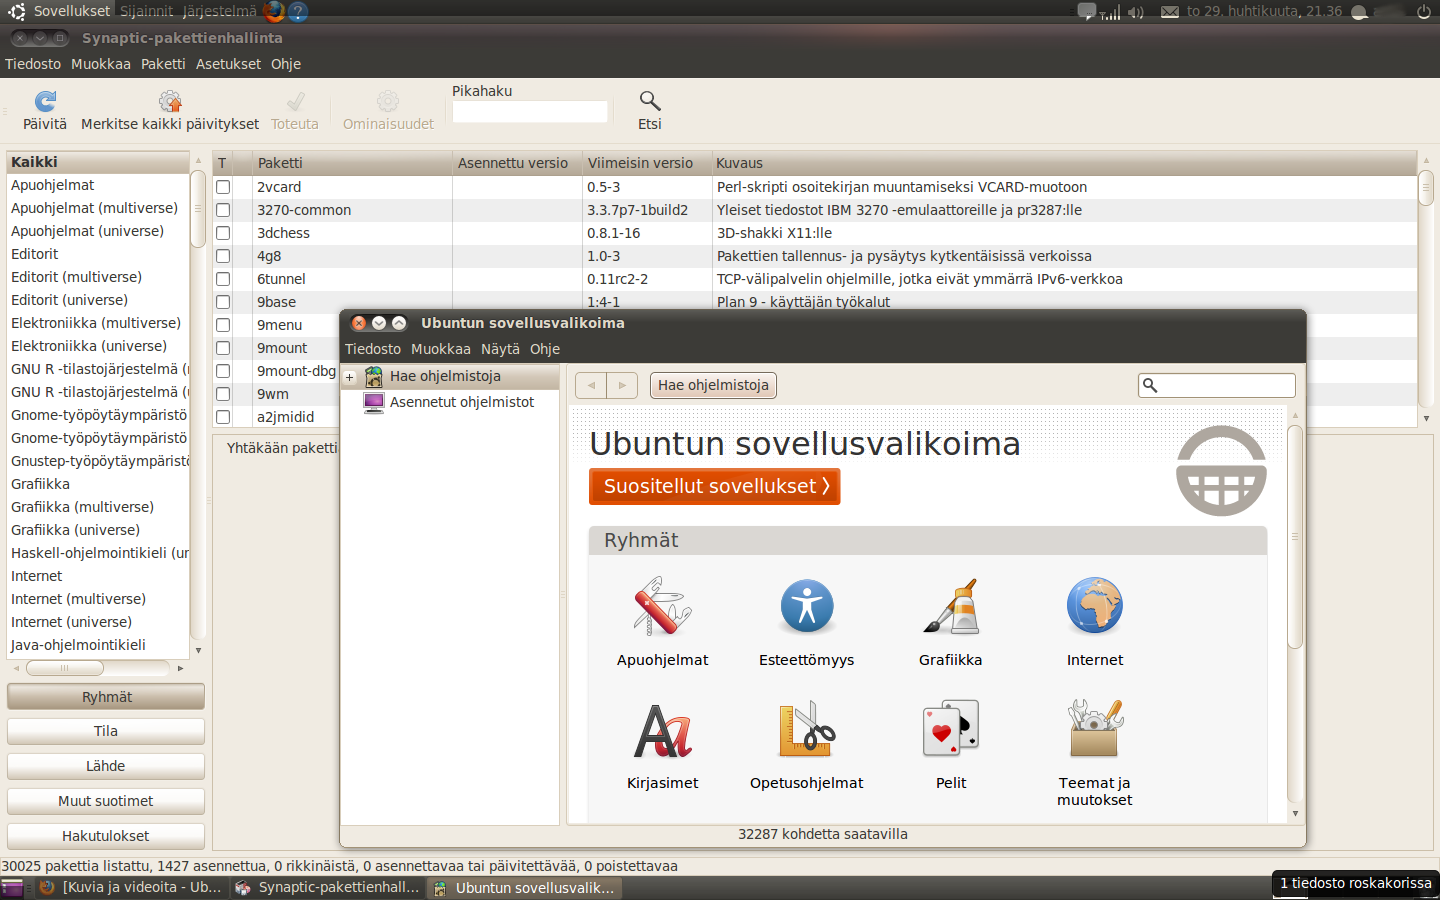Open Näytä menu in software center
The width and height of the screenshot is (1440, 900).
500,349
